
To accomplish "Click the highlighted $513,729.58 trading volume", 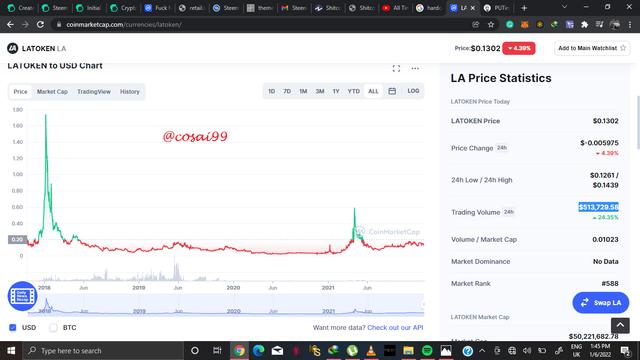I will [598, 207].
